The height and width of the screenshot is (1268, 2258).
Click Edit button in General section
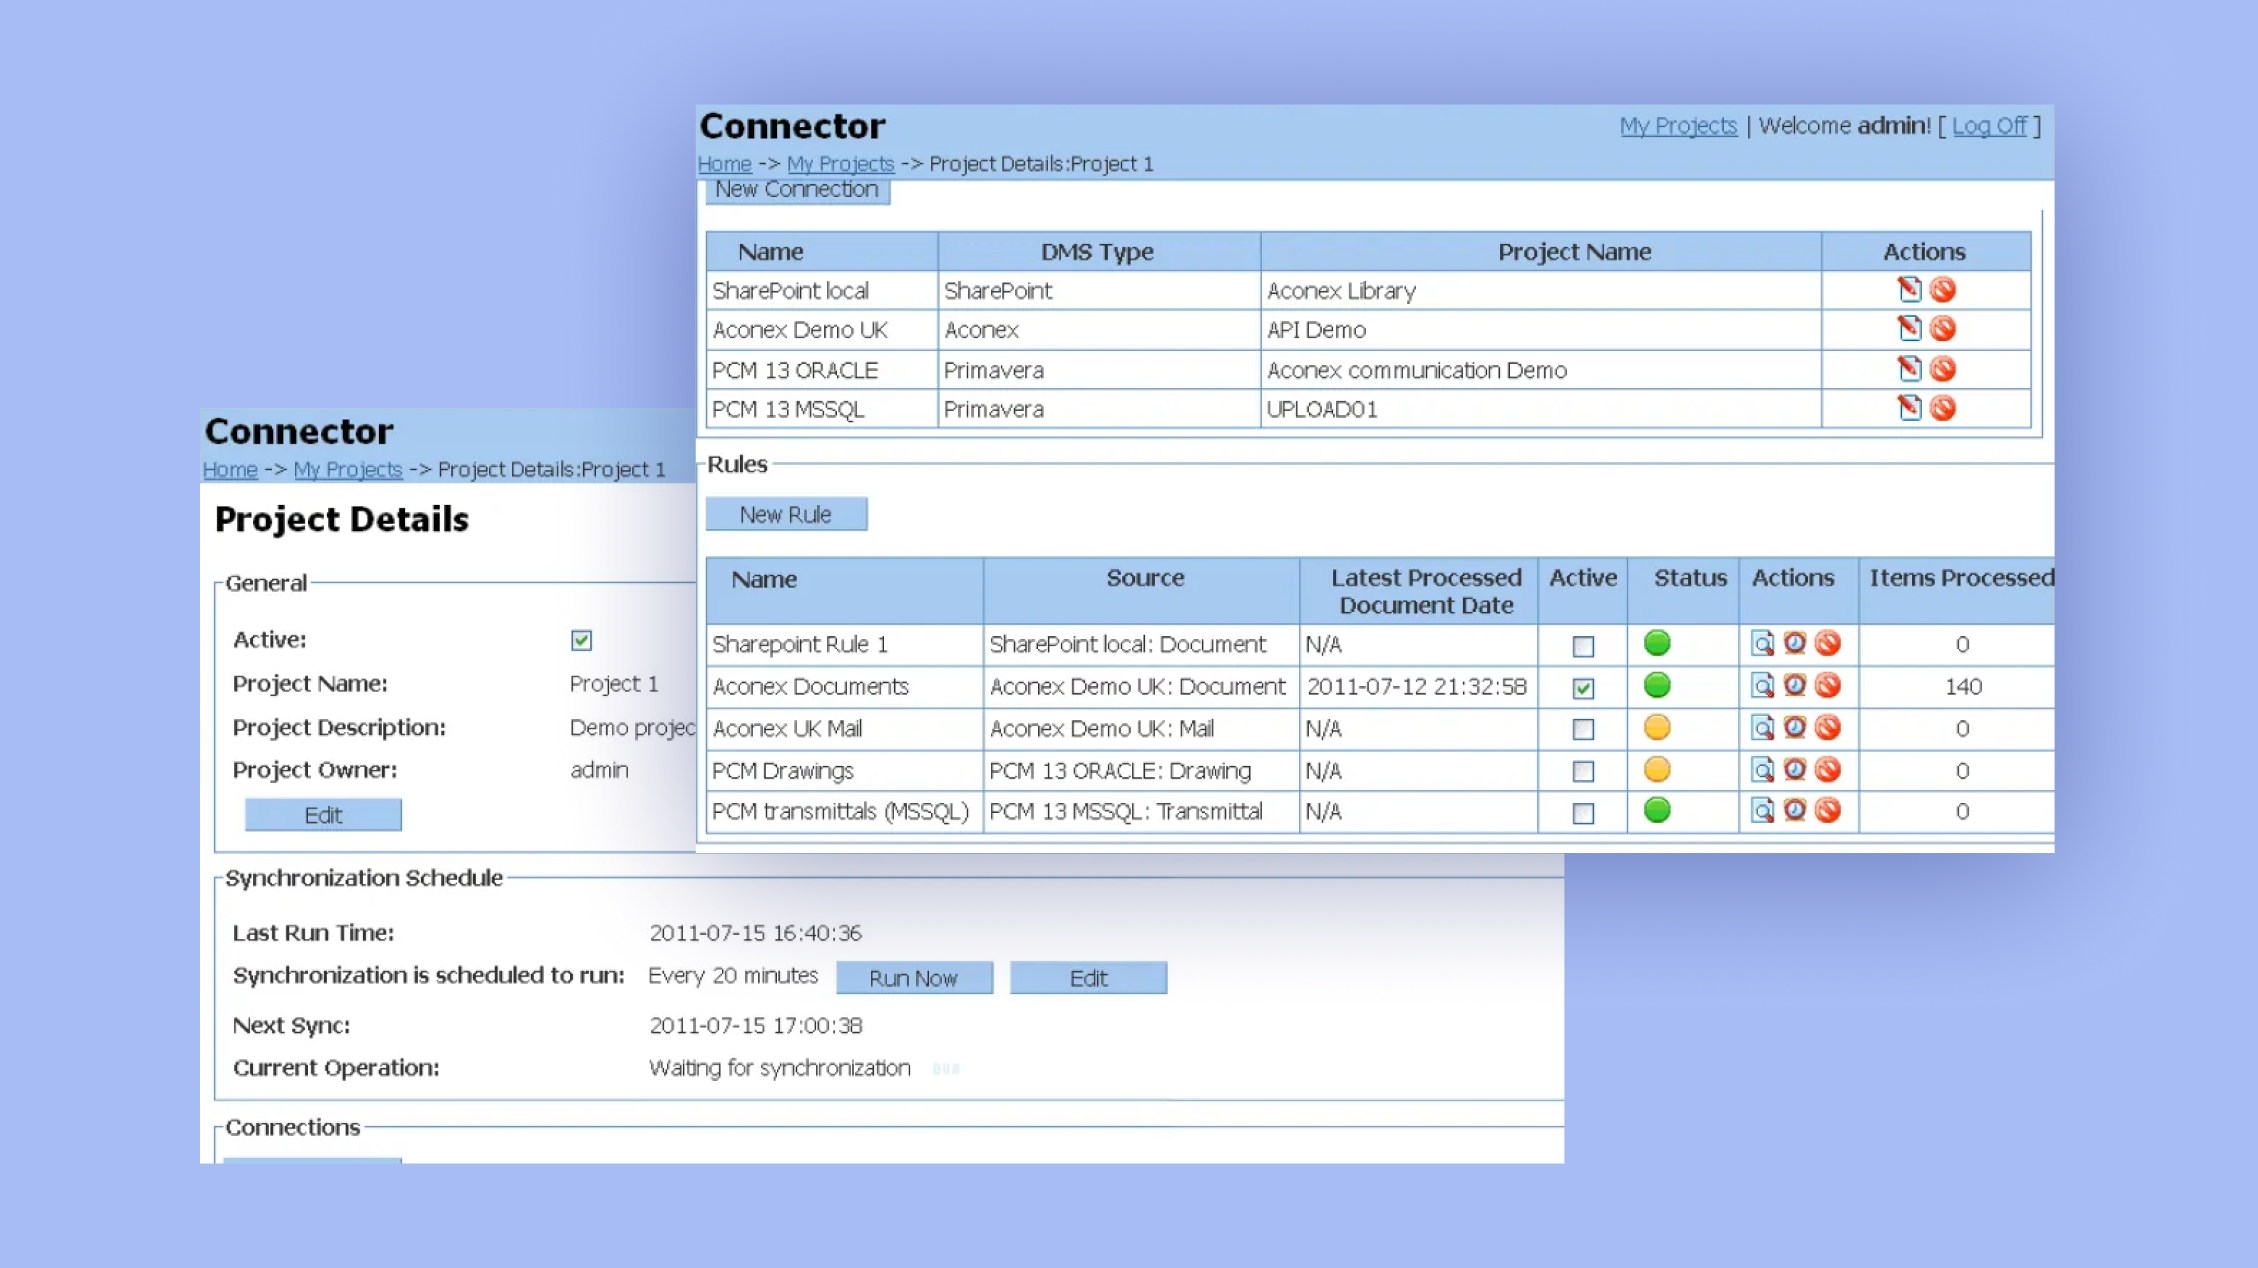[323, 815]
